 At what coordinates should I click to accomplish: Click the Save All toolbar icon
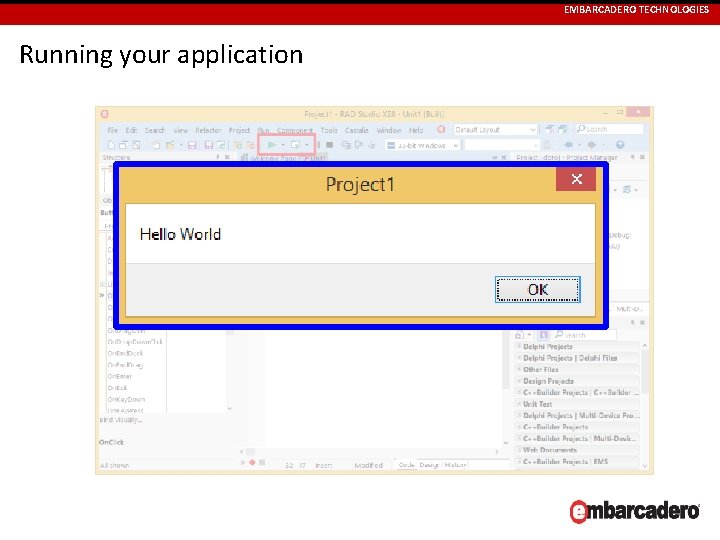coord(208,145)
